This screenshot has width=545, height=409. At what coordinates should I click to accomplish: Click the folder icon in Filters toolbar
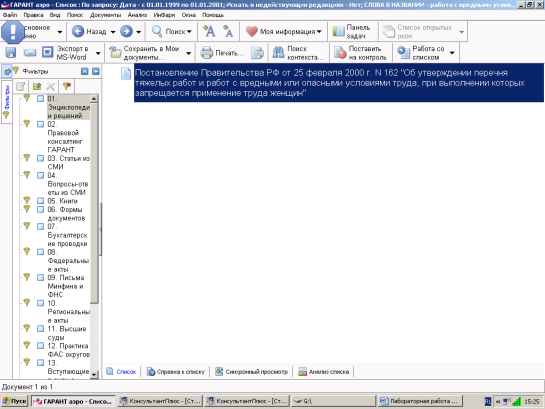(36, 86)
